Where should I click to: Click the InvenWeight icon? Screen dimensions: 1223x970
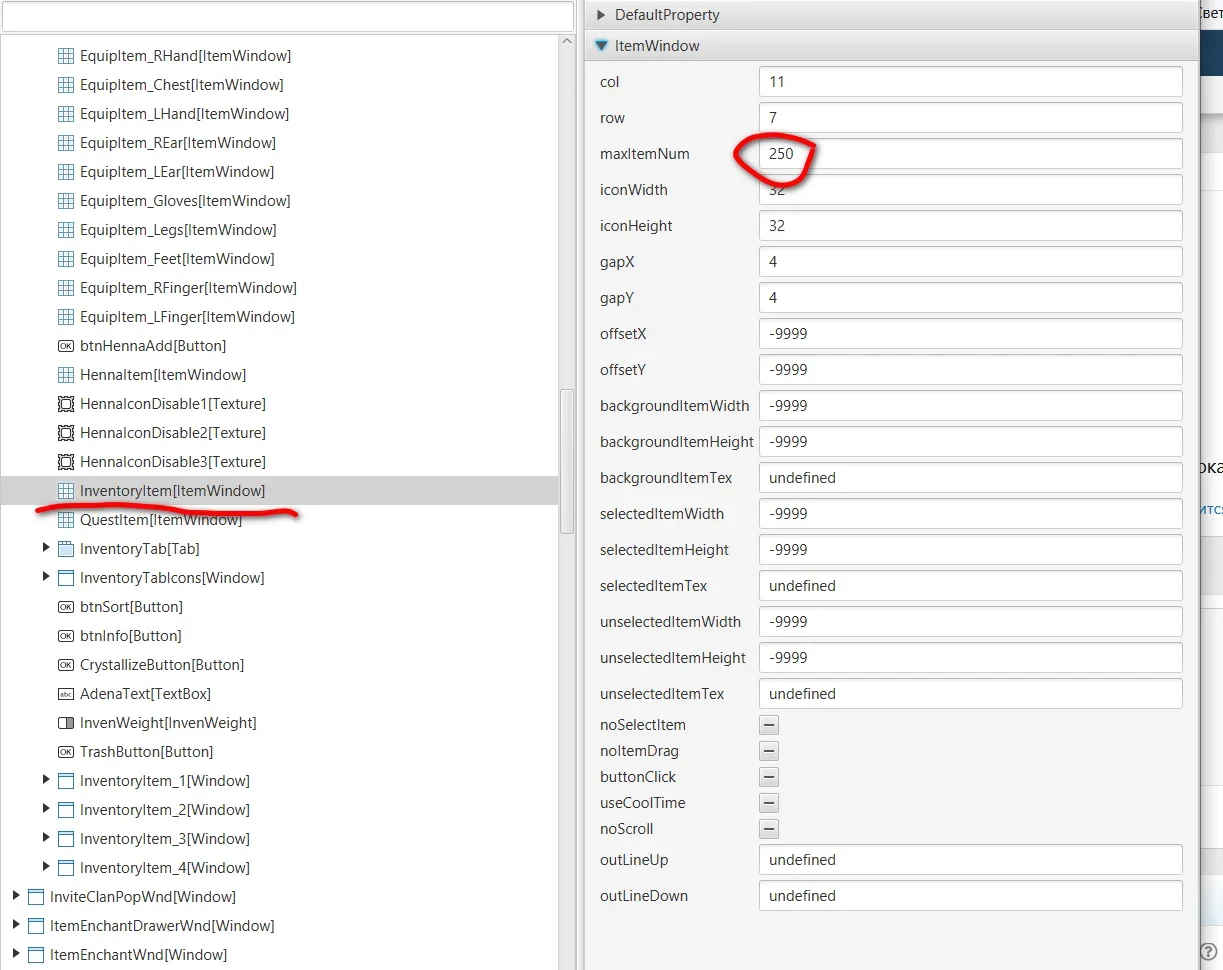tap(66, 723)
